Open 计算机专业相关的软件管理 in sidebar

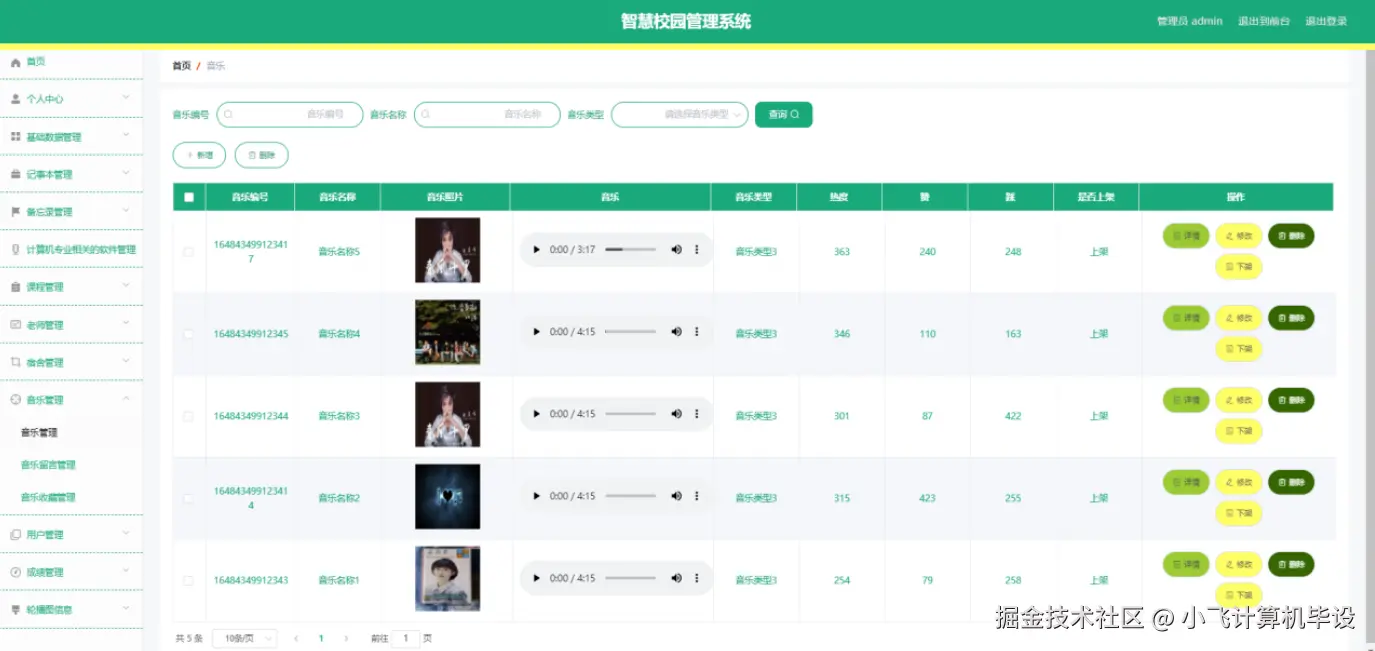71,249
